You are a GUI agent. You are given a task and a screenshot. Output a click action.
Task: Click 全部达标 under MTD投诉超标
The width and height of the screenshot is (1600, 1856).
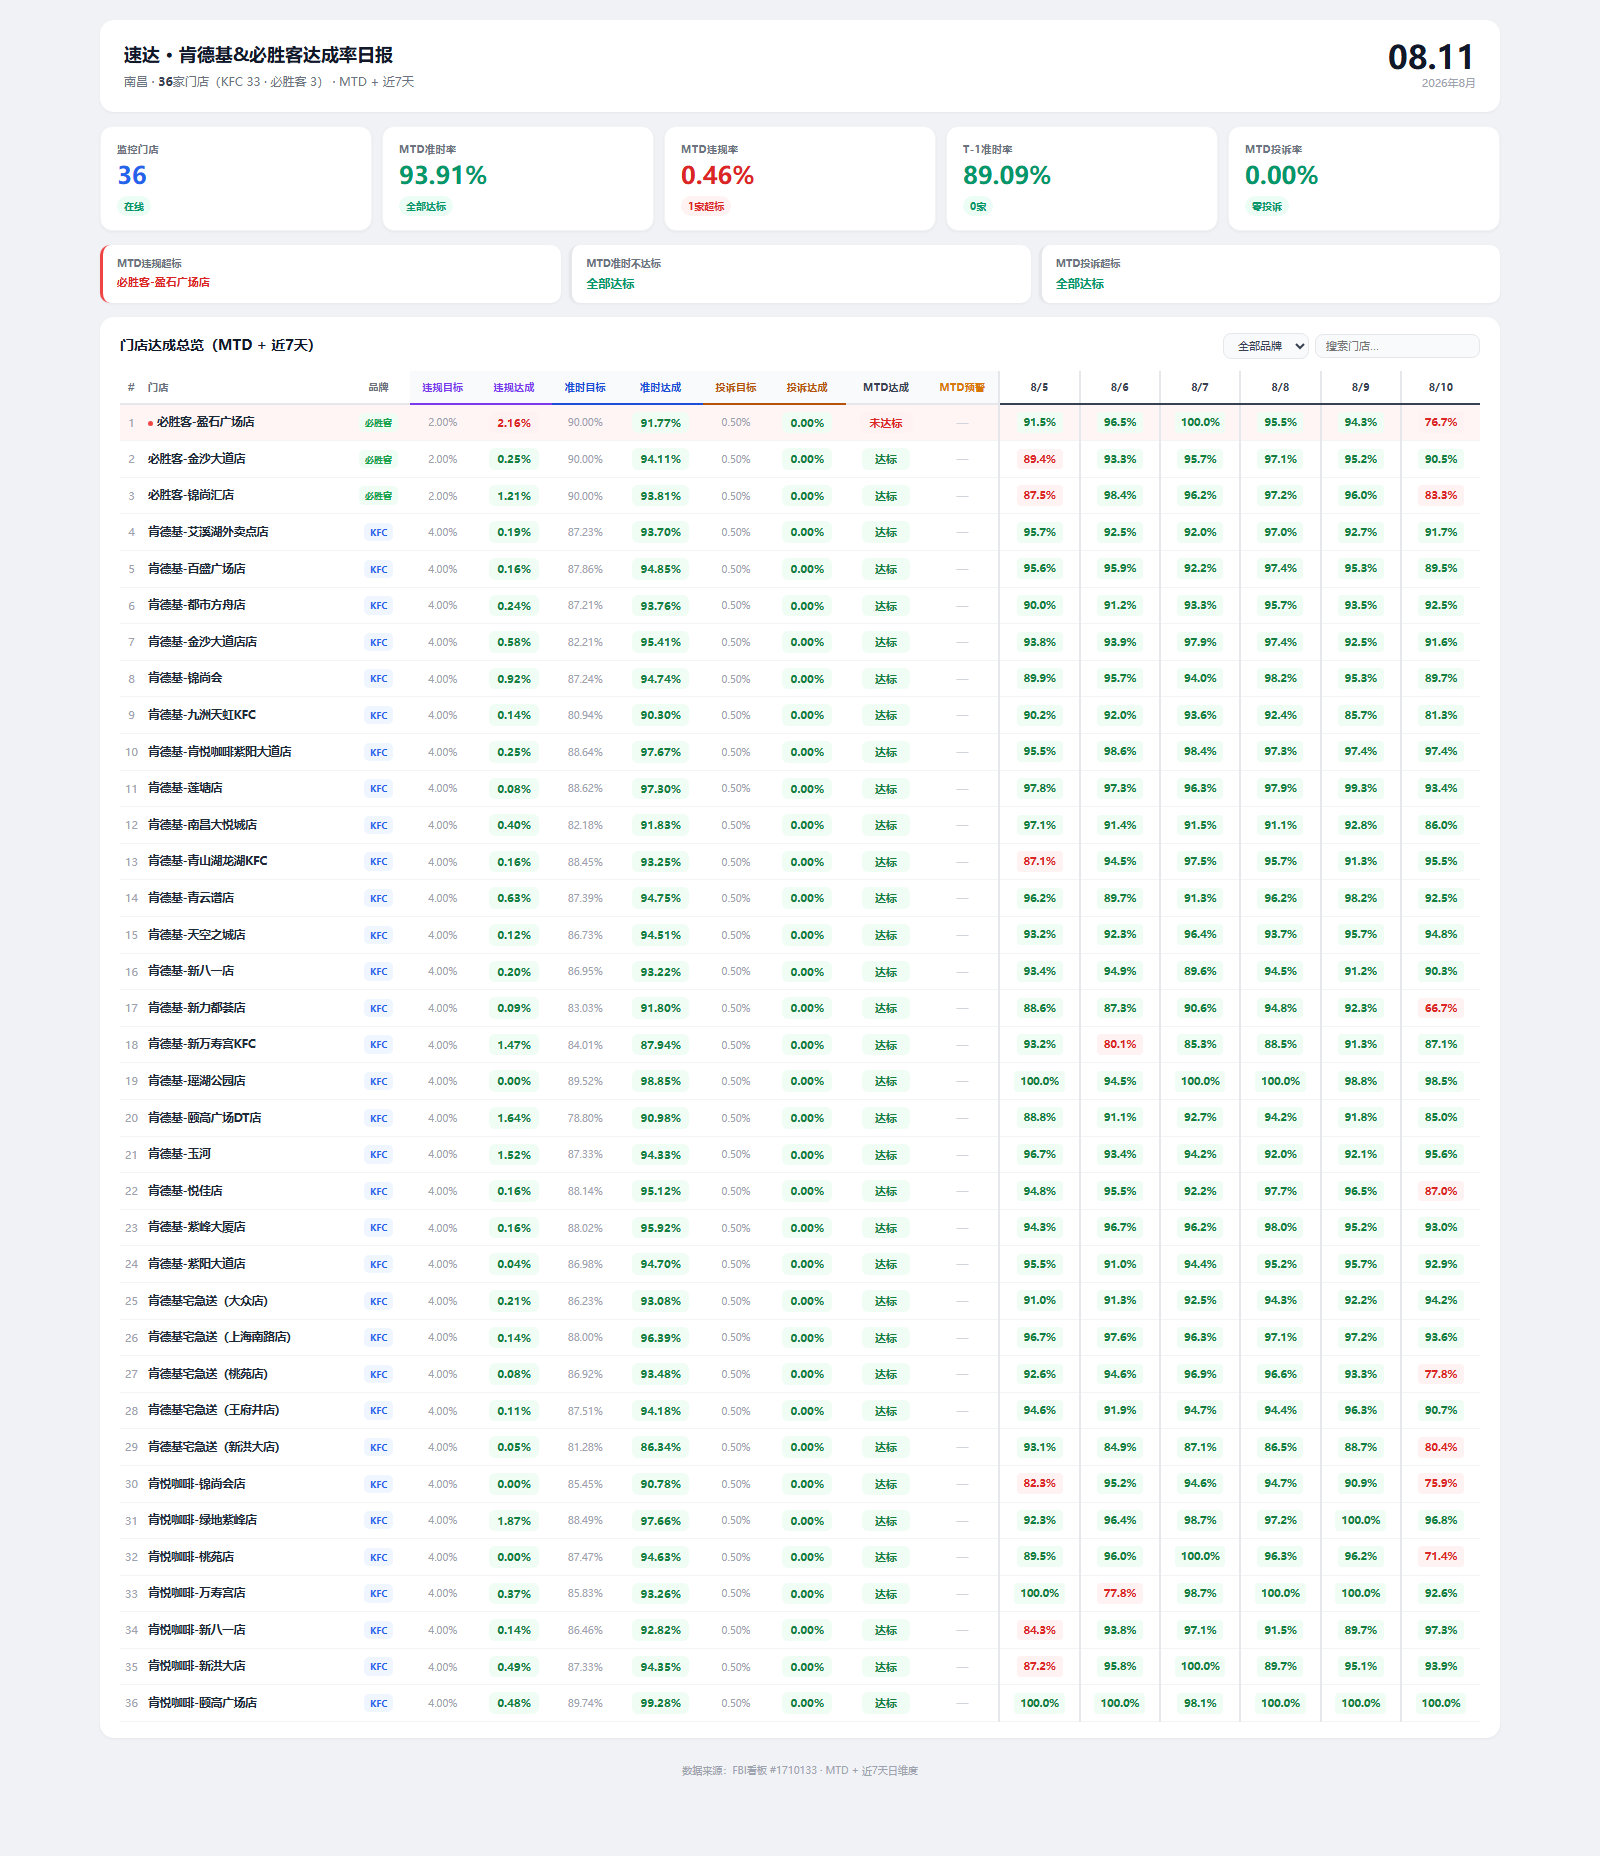click(x=1080, y=284)
